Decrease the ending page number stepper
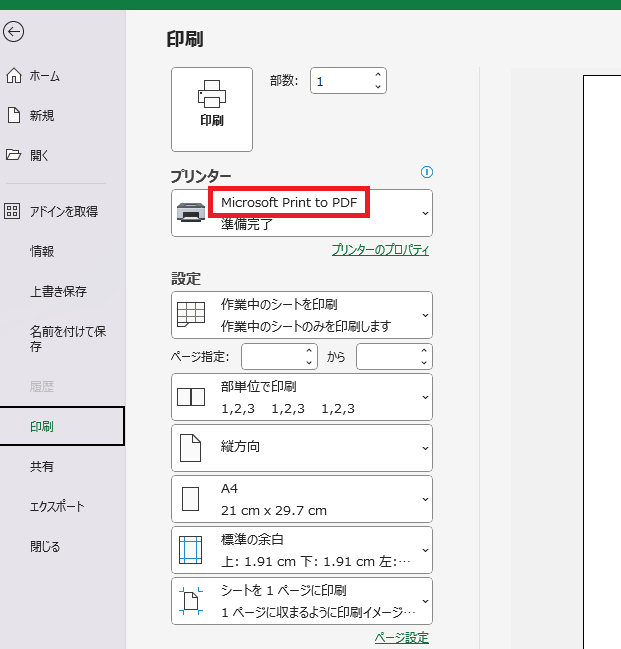This screenshot has height=649, width=621. (x=424, y=363)
